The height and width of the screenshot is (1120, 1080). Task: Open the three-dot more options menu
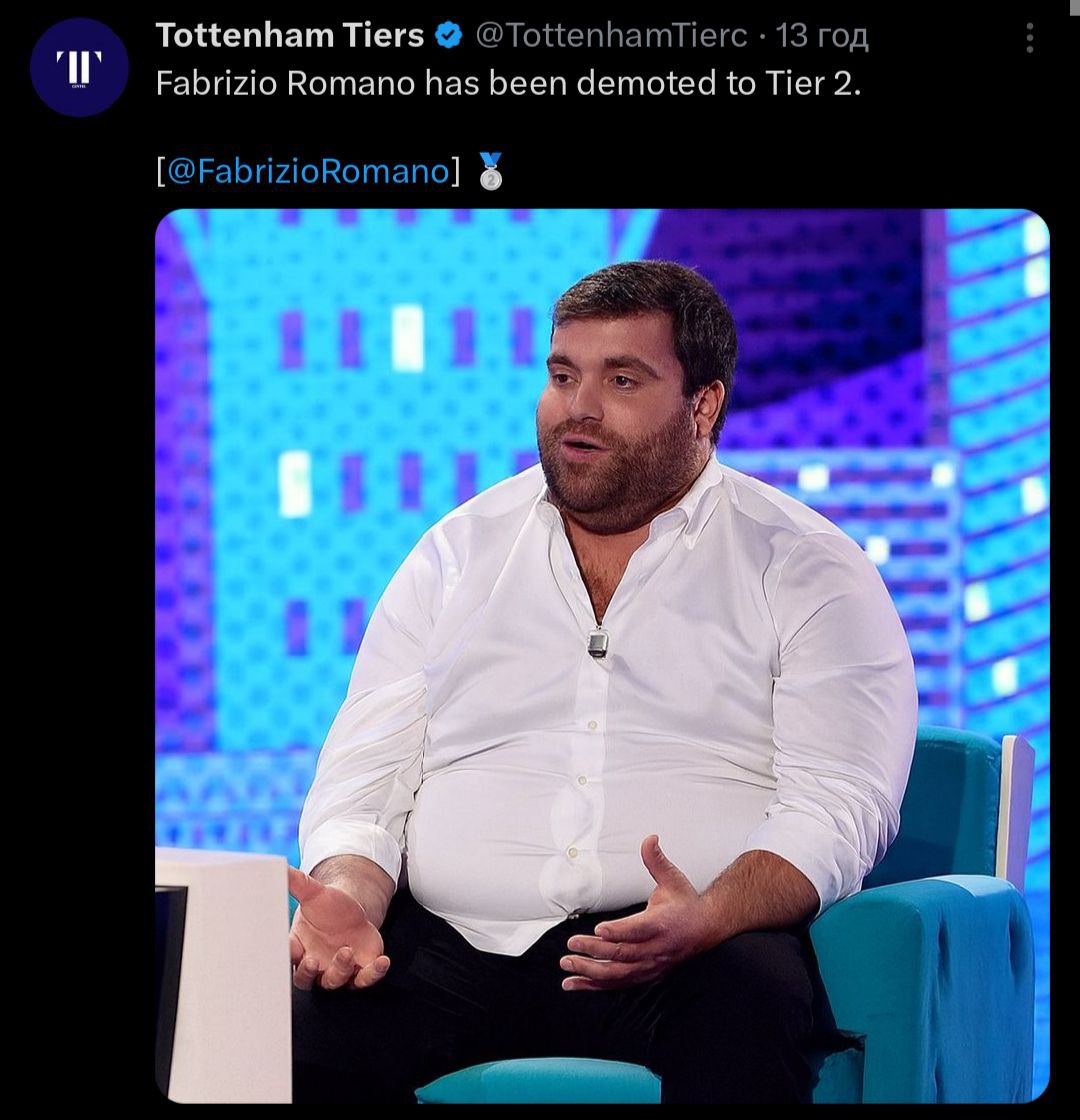click(1029, 37)
